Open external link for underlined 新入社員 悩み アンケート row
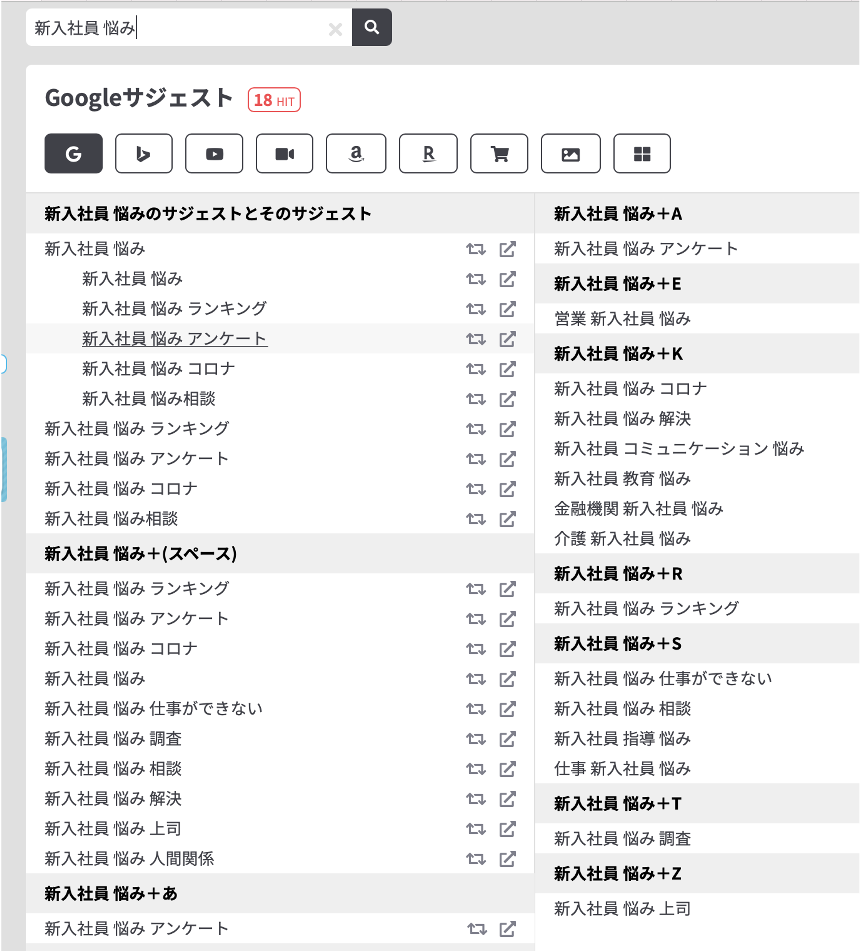Viewport: 860px width, 952px height. 508,339
